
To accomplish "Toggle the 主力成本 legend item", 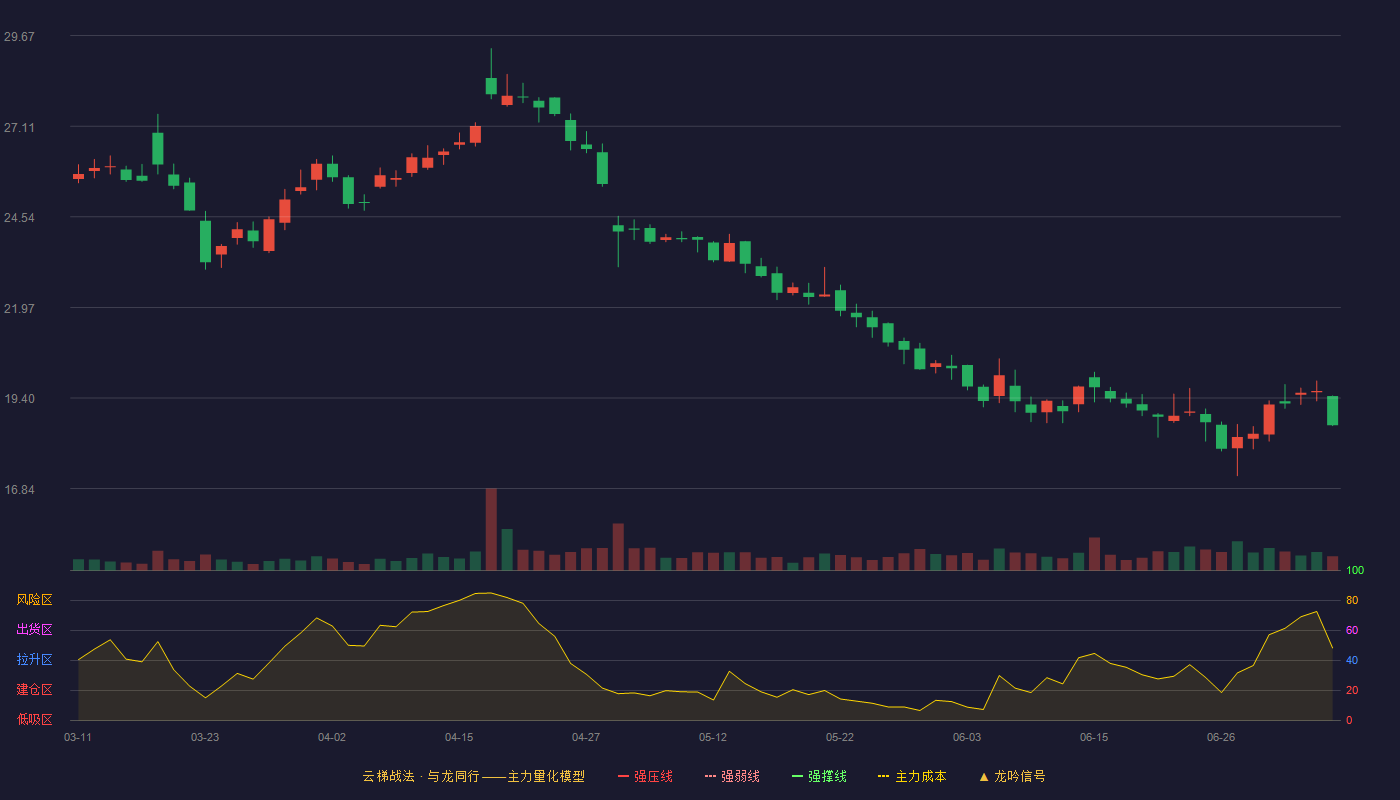I will [912, 776].
